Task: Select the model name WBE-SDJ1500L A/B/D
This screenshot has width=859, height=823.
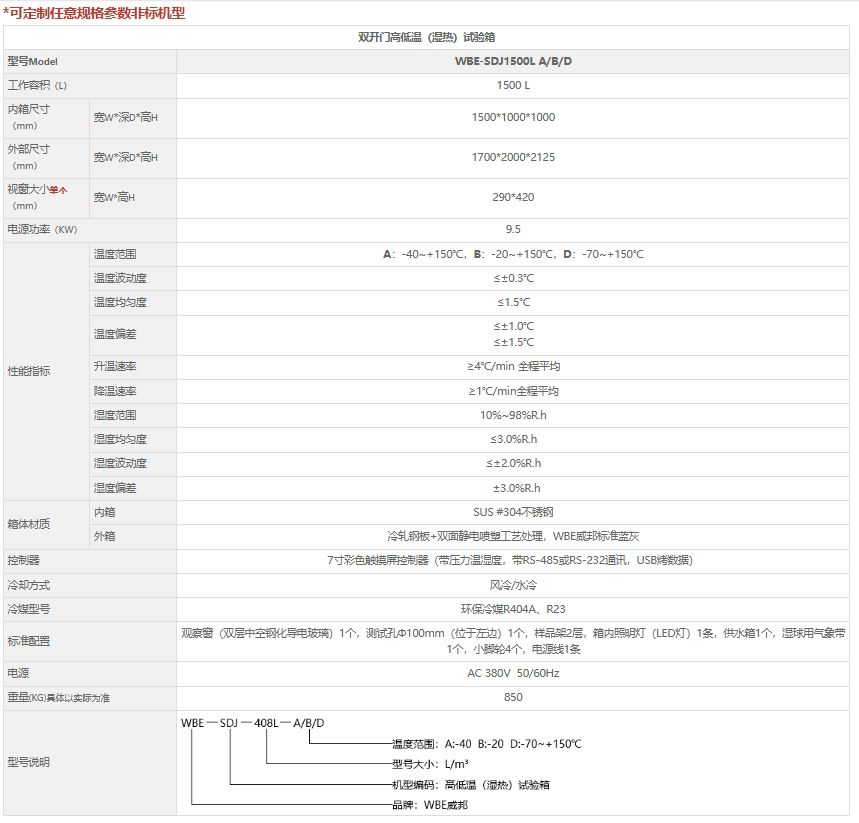Action: click(x=513, y=61)
